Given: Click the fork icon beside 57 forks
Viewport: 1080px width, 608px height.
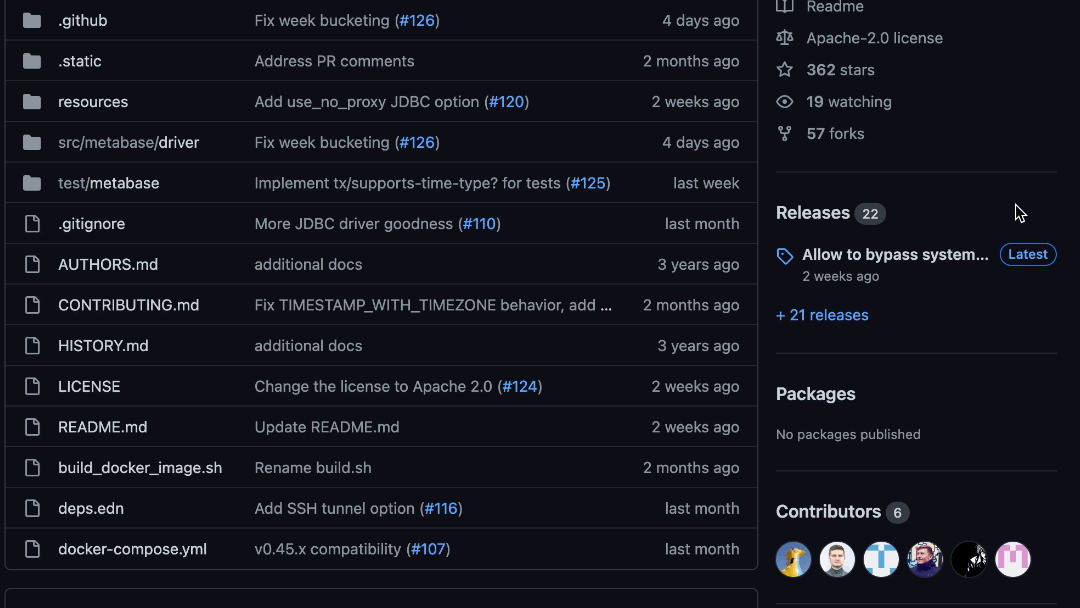Looking at the screenshot, I should (785, 134).
